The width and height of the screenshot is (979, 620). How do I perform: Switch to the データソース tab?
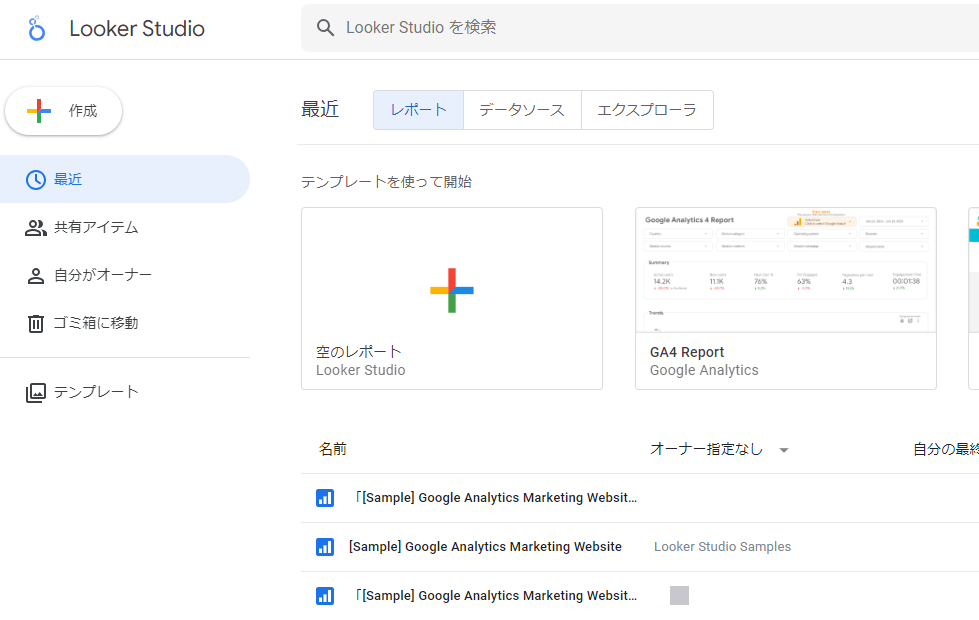[522, 110]
